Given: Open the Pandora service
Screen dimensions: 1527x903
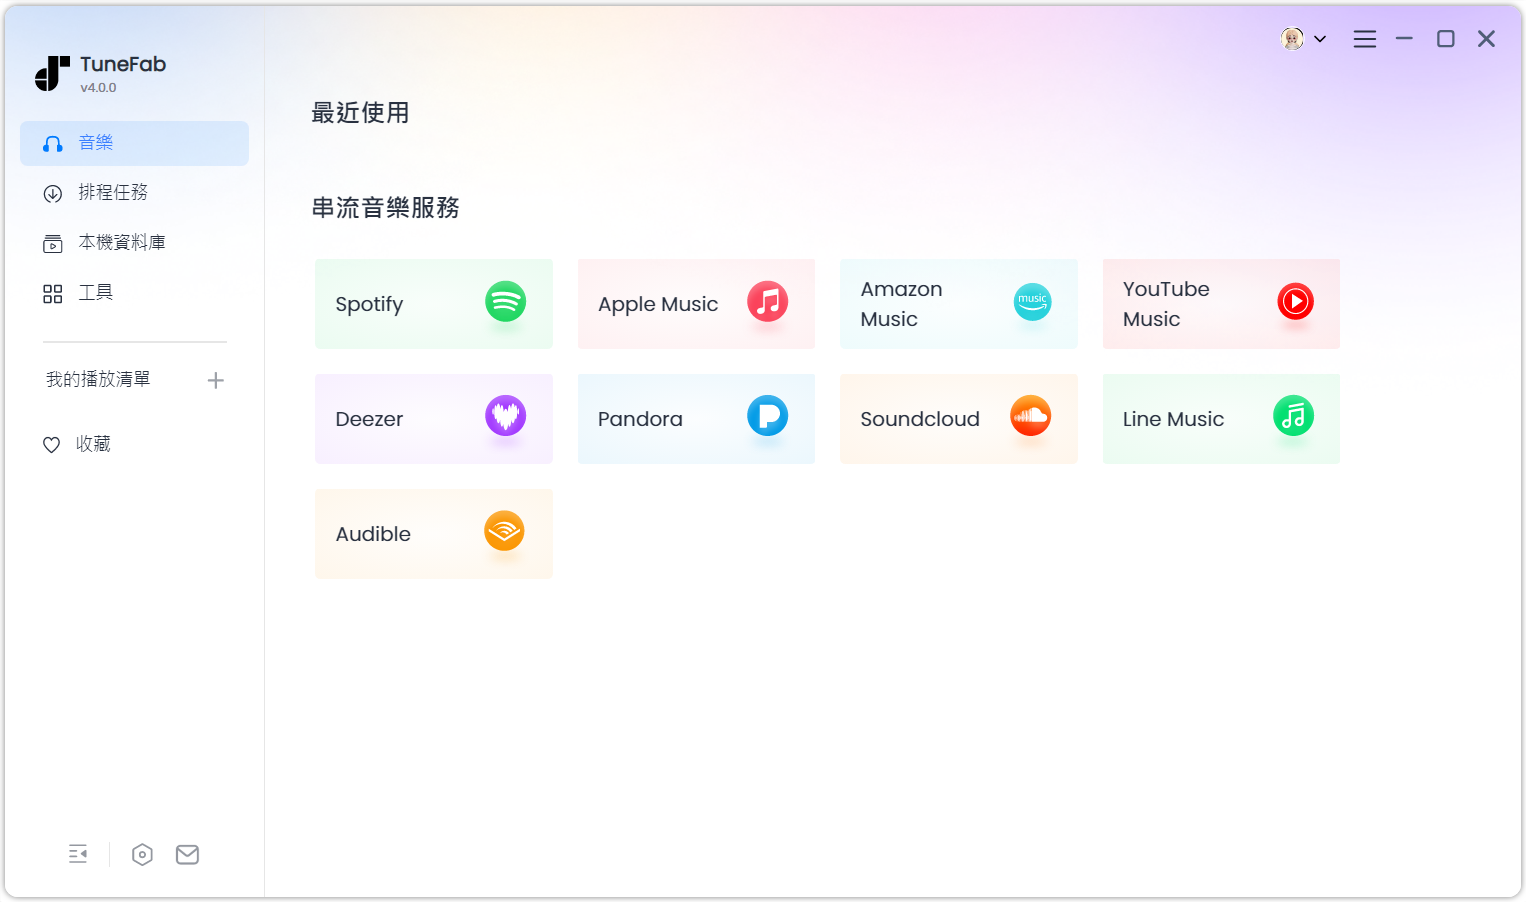Looking at the screenshot, I should (696, 419).
